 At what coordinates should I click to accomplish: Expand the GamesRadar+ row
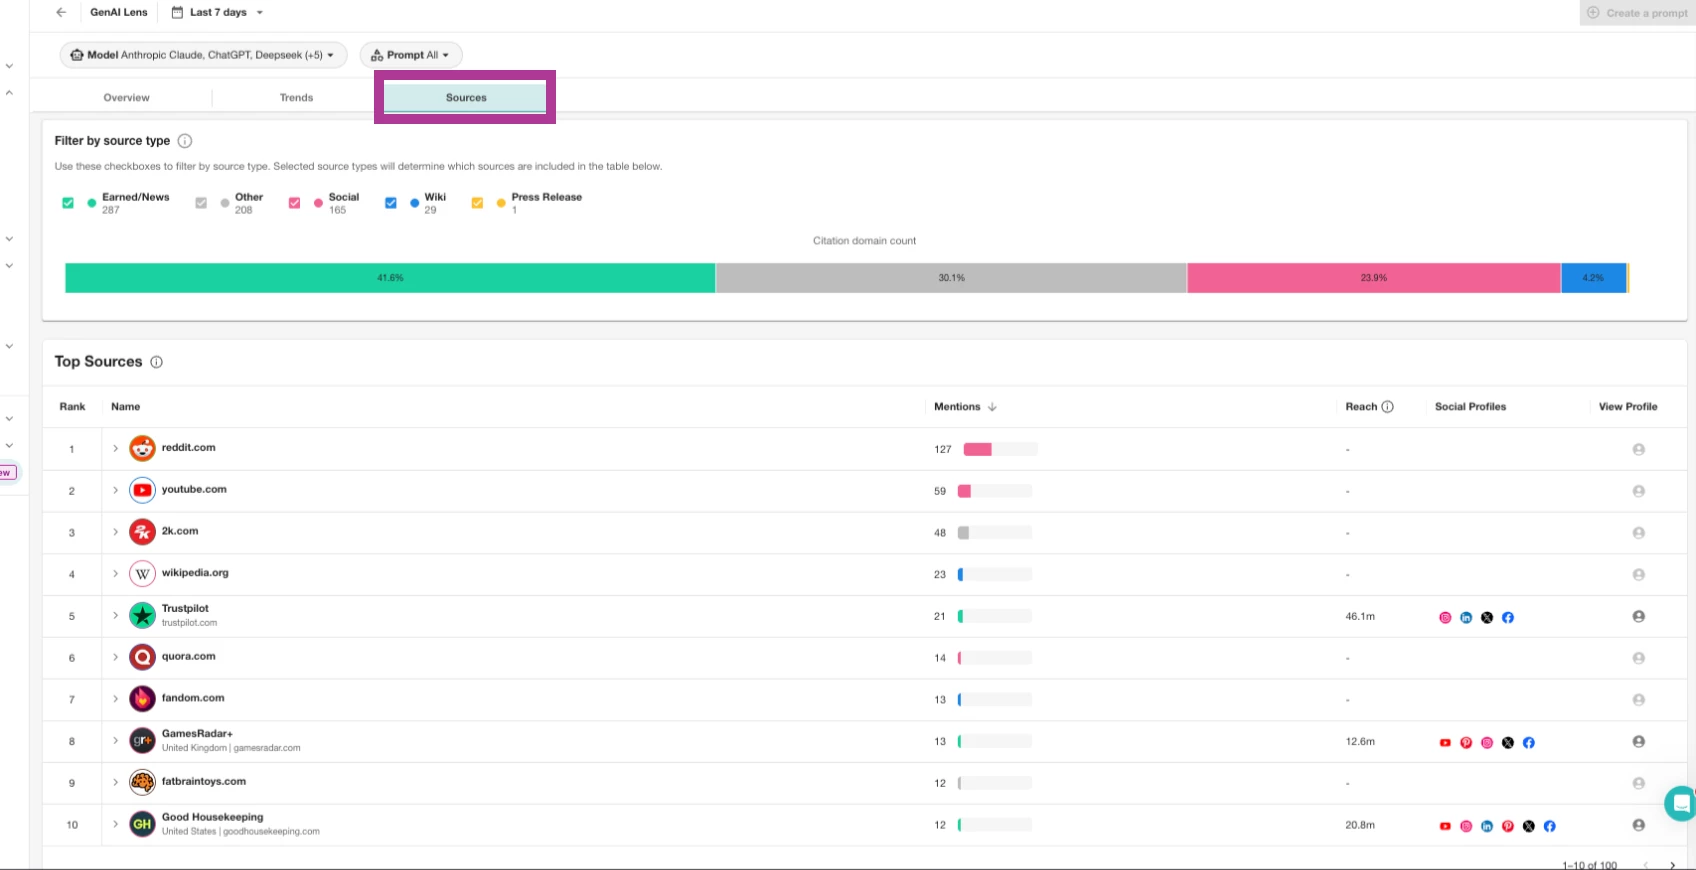[115, 740]
